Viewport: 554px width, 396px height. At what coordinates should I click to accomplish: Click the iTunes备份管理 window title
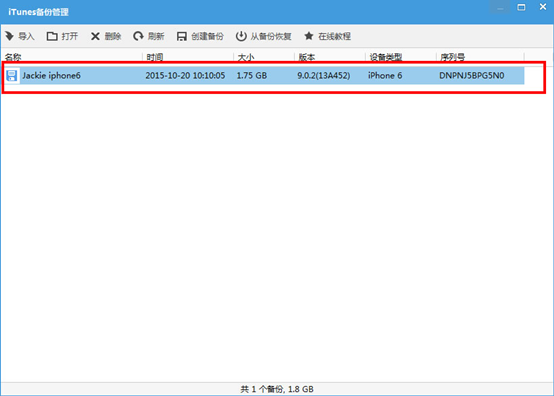[39, 12]
